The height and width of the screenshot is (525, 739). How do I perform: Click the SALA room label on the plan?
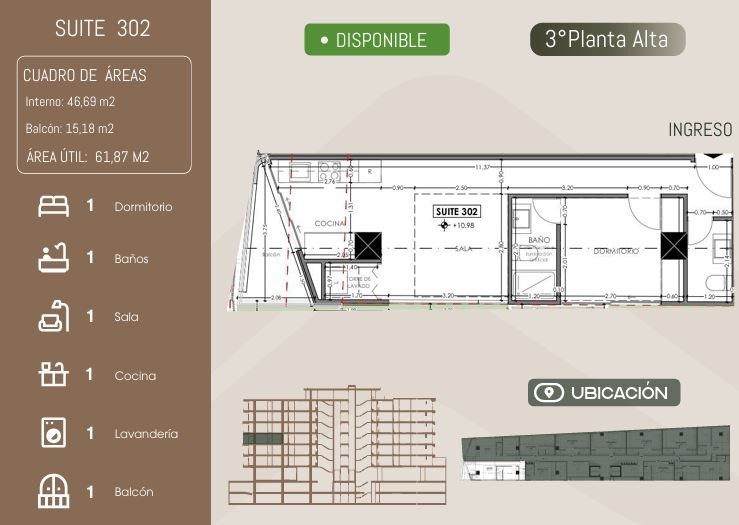pyautogui.click(x=463, y=248)
